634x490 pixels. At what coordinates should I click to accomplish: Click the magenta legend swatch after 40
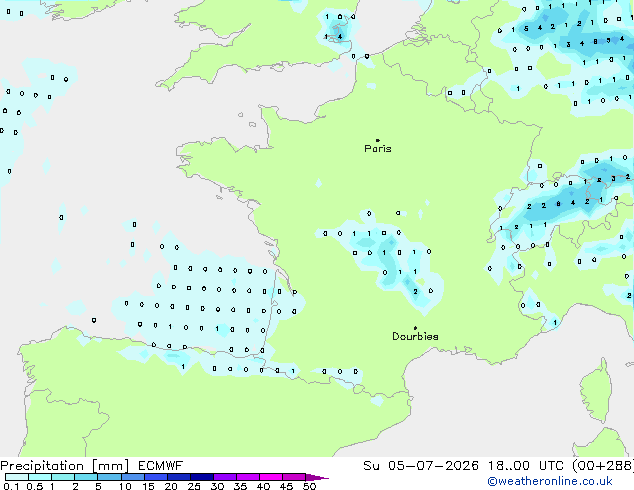[271, 477]
